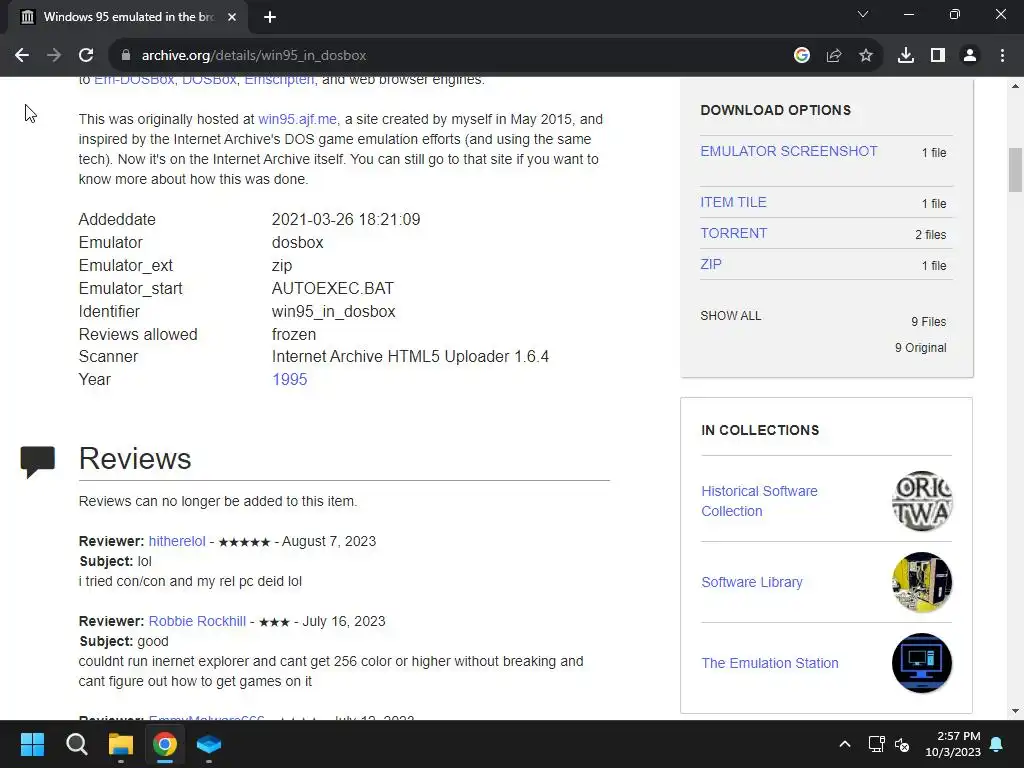The image size is (1024, 768).
Task: Open a new tab with plus button
Action: coord(270,17)
